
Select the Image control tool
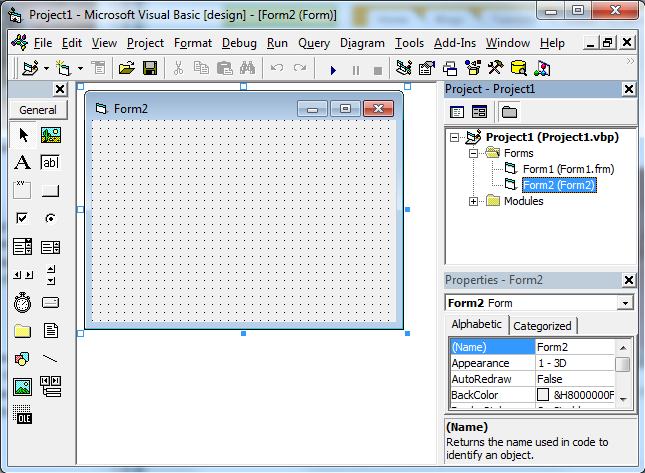click(22, 387)
